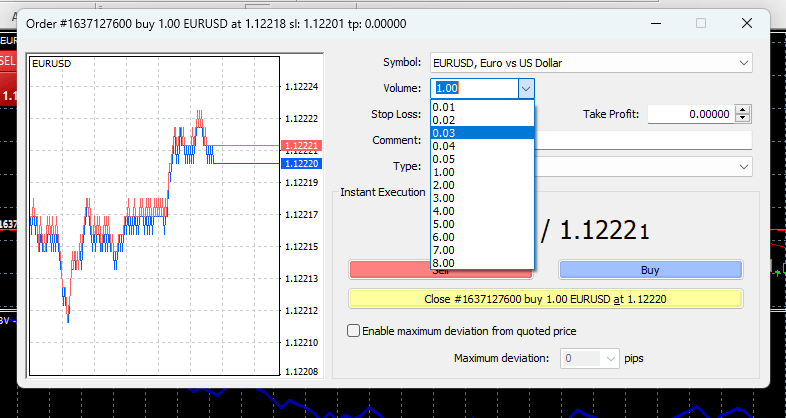This screenshot has height=418, width=786.
Task: Select 0.03 in the Volume list
Action: pyautogui.click(x=482, y=133)
